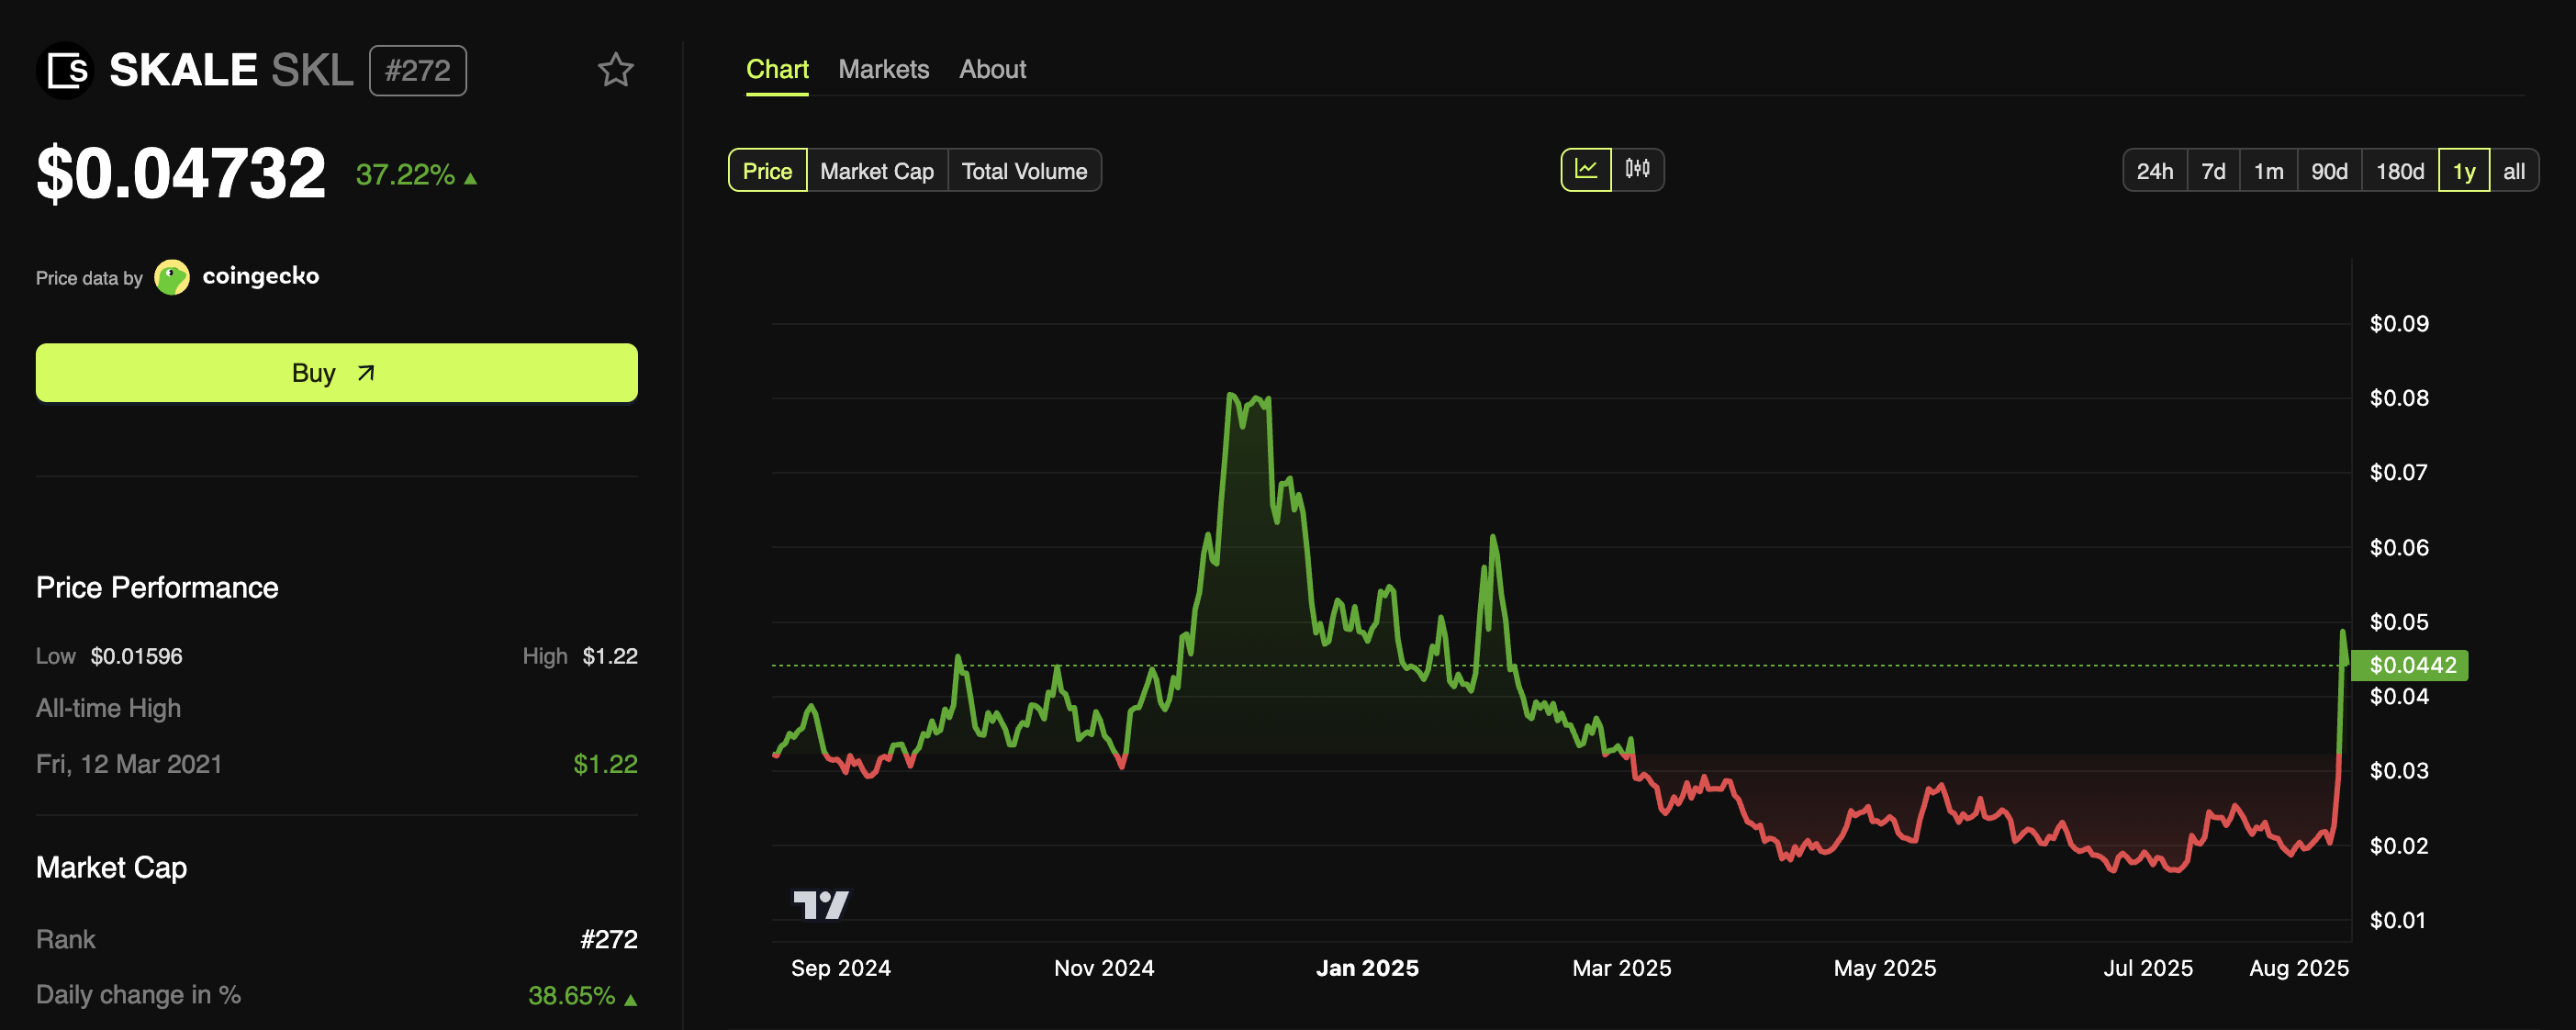Viewport: 2576px width, 1030px height.
Task: Set chart range to 90d
Action: coord(2328,171)
